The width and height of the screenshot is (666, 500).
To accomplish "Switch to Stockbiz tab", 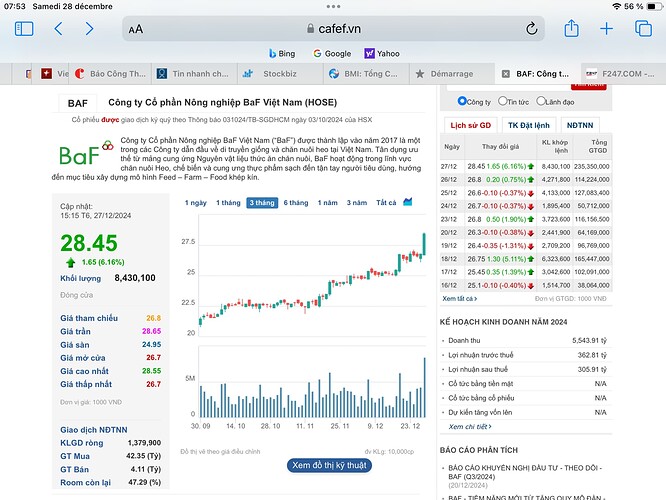I will [280, 74].
